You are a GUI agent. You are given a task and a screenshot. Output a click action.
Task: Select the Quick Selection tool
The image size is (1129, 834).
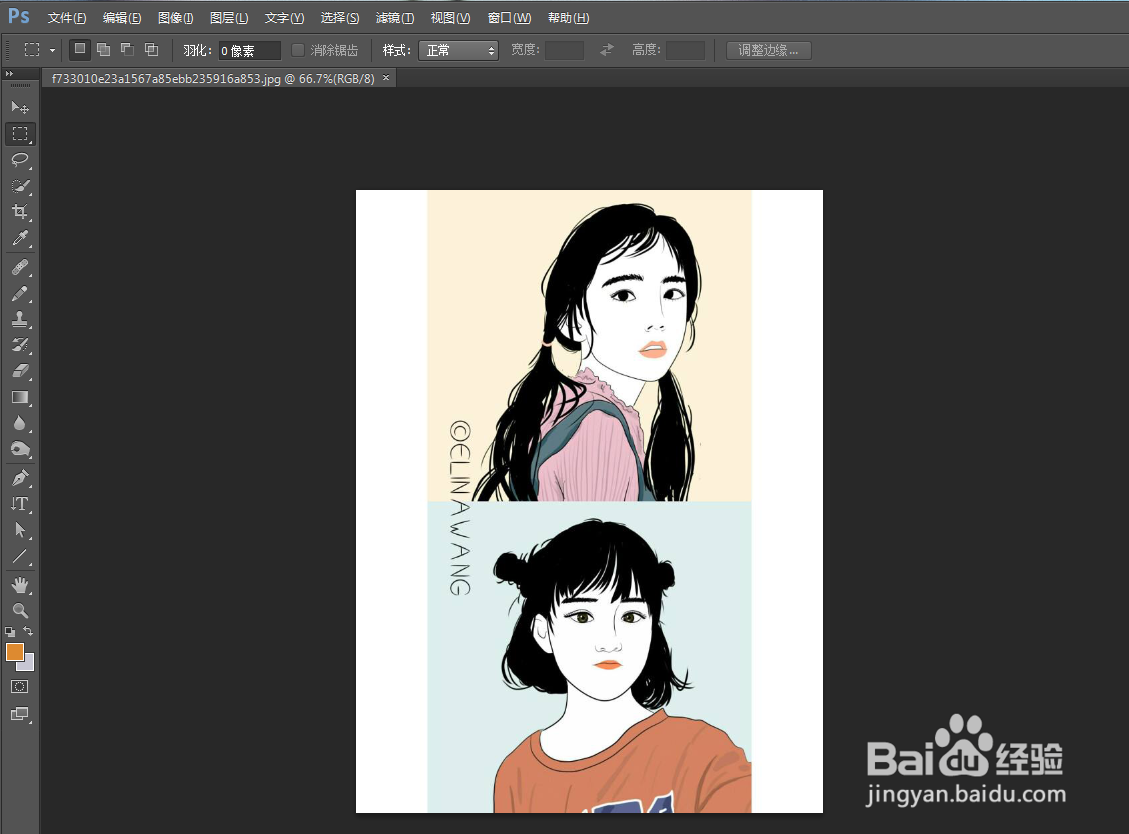[x=19, y=186]
